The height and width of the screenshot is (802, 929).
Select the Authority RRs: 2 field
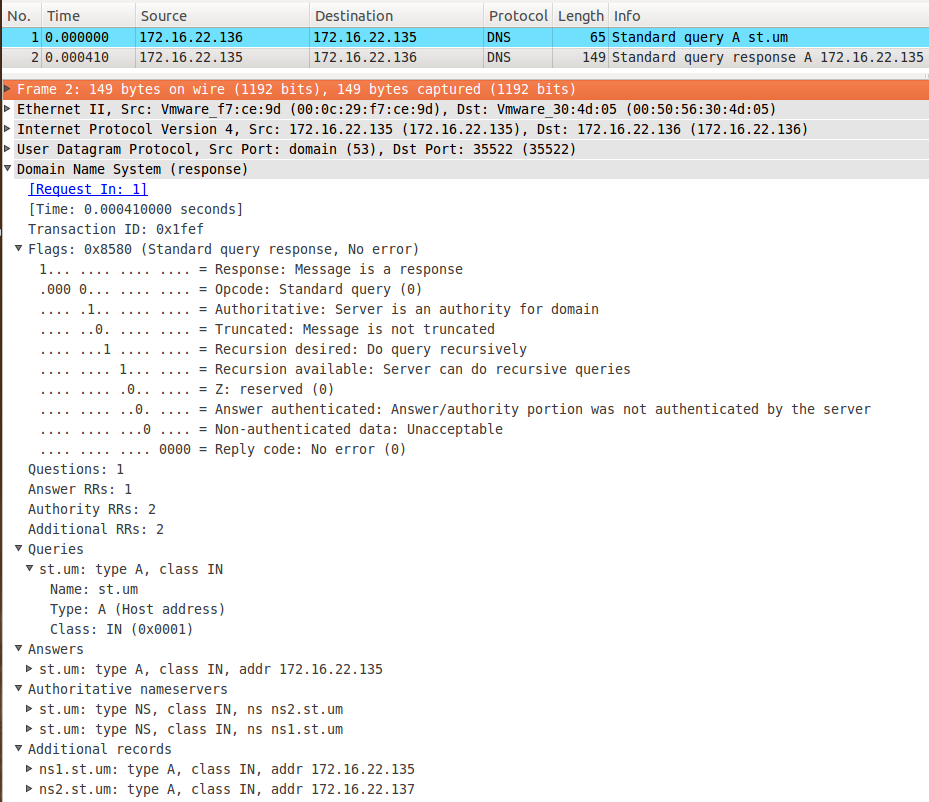point(92,509)
